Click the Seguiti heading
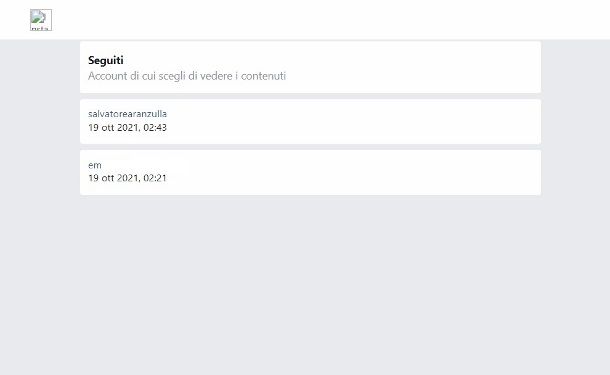The height and width of the screenshot is (375, 610). click(105, 60)
